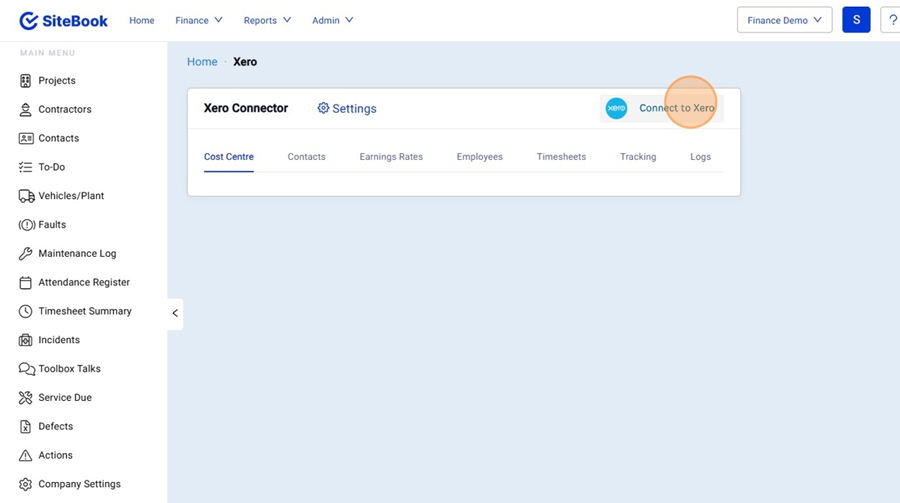The width and height of the screenshot is (900, 503).
Task: Open Contractors via its sidebar icon
Action: [26, 110]
